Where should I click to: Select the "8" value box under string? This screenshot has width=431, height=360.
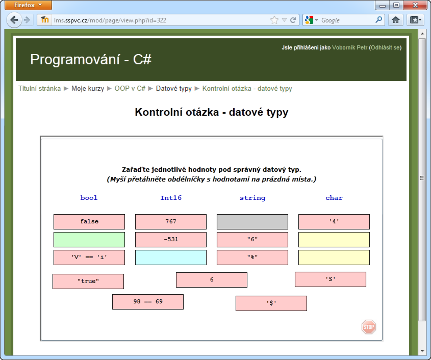click(252, 258)
